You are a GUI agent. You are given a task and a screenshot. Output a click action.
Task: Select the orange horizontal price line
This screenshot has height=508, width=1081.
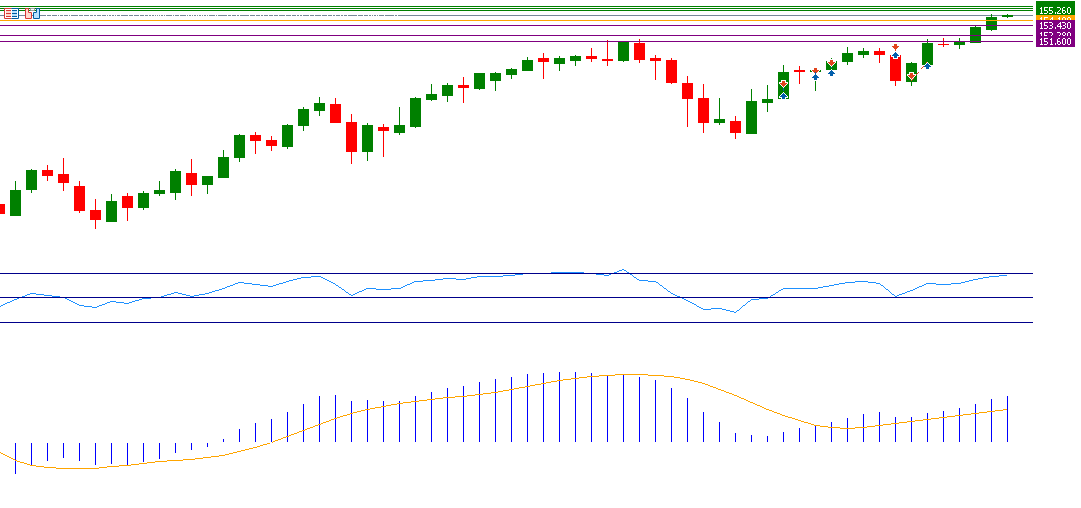click(x=500, y=22)
